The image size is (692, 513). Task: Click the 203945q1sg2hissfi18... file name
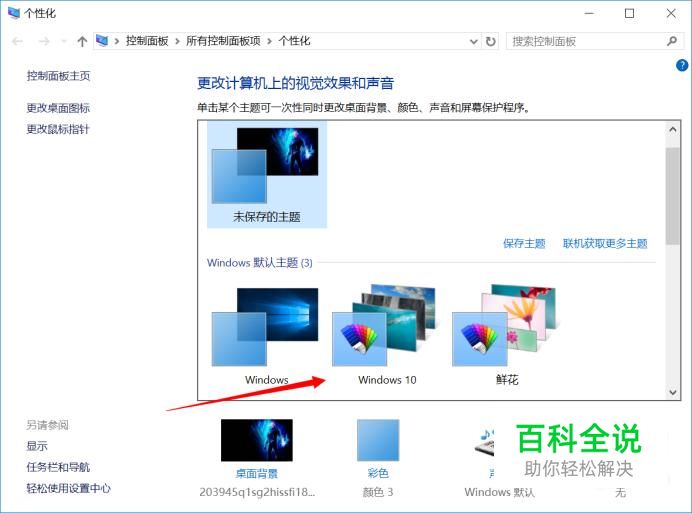(257, 492)
